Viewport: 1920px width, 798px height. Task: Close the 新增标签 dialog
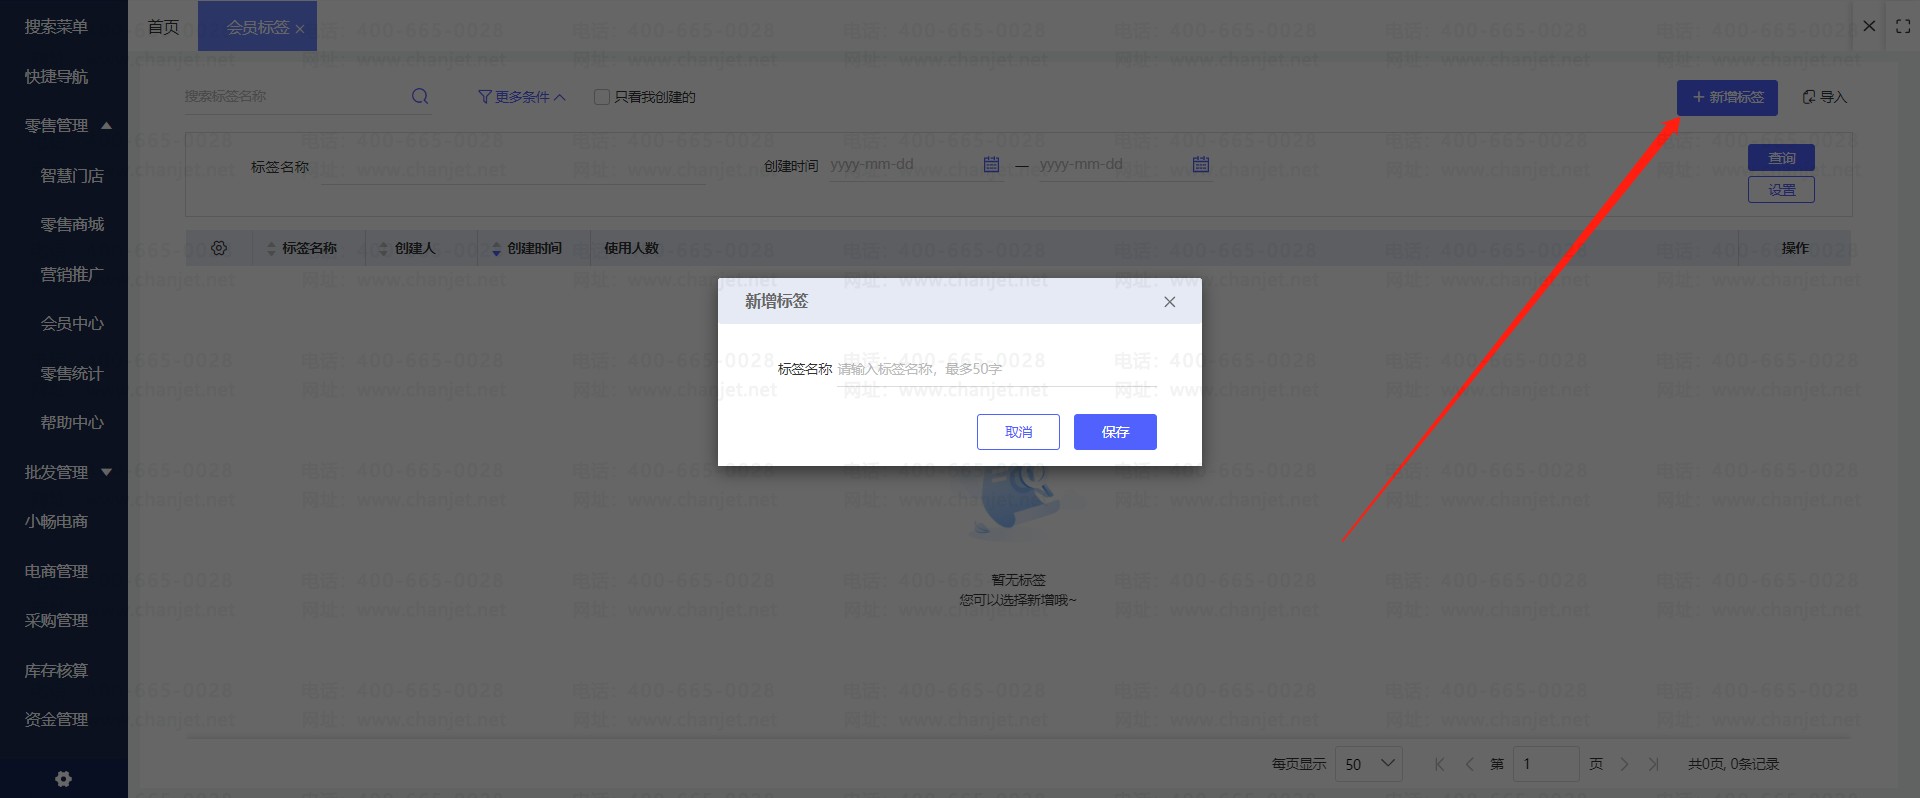(x=1169, y=302)
